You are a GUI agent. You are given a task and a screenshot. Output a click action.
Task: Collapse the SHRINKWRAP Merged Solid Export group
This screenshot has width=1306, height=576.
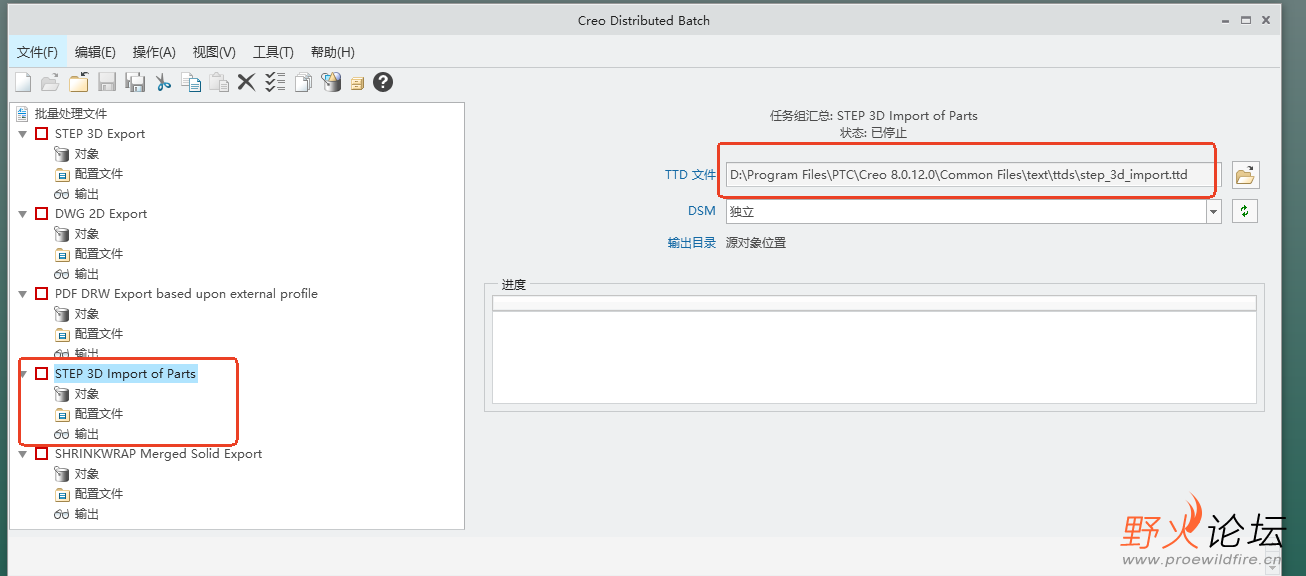click(23, 454)
